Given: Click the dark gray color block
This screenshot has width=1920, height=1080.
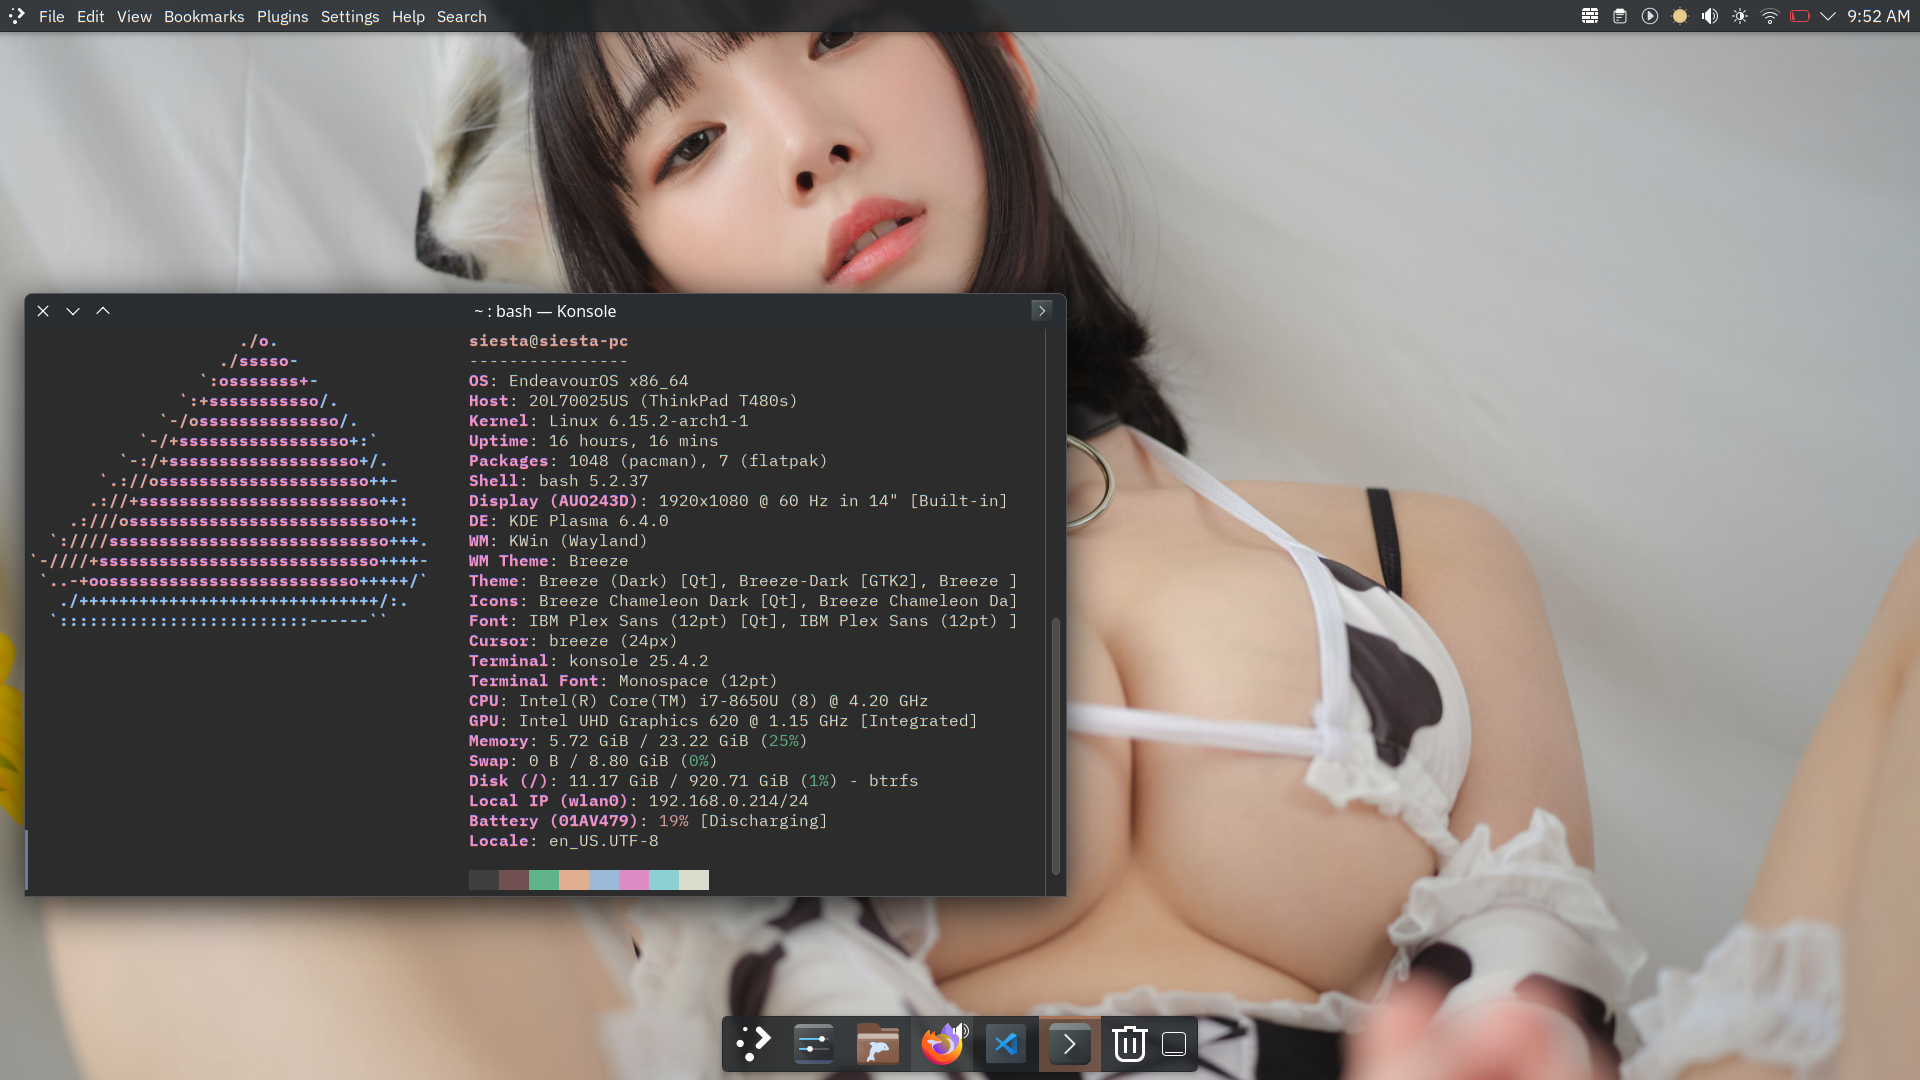Looking at the screenshot, I should point(484,880).
